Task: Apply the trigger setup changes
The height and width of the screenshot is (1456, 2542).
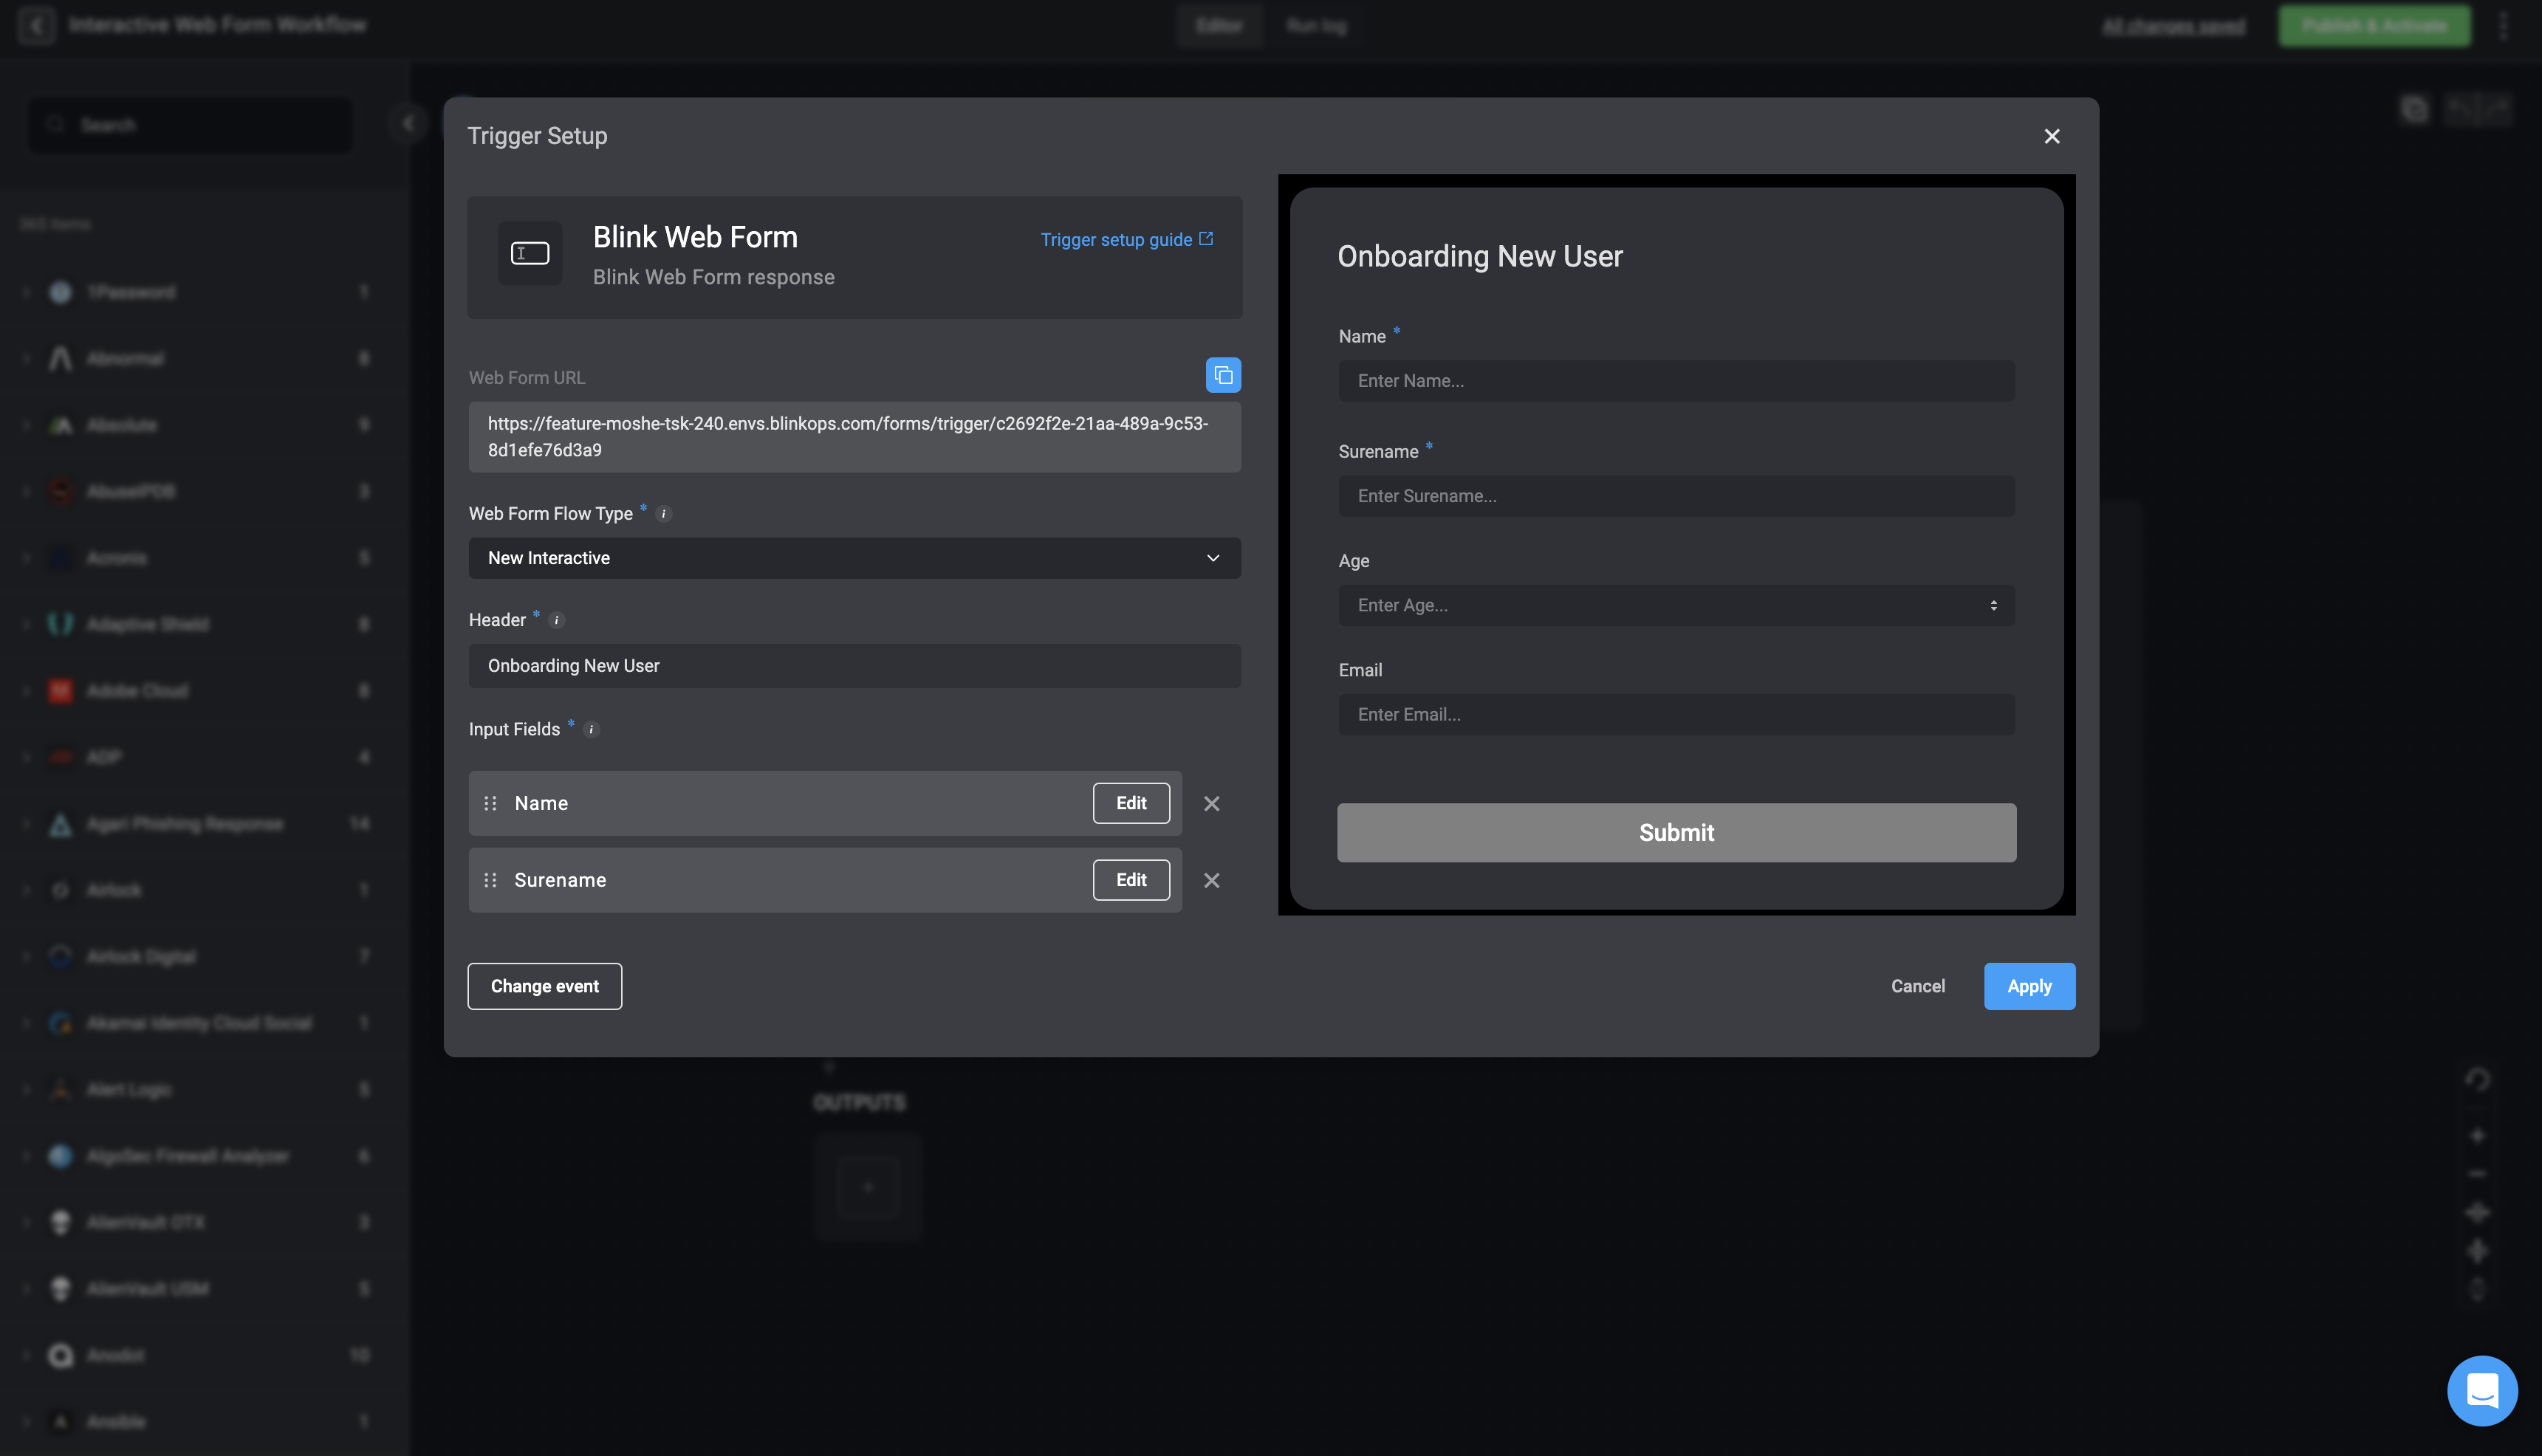Action: point(2029,986)
